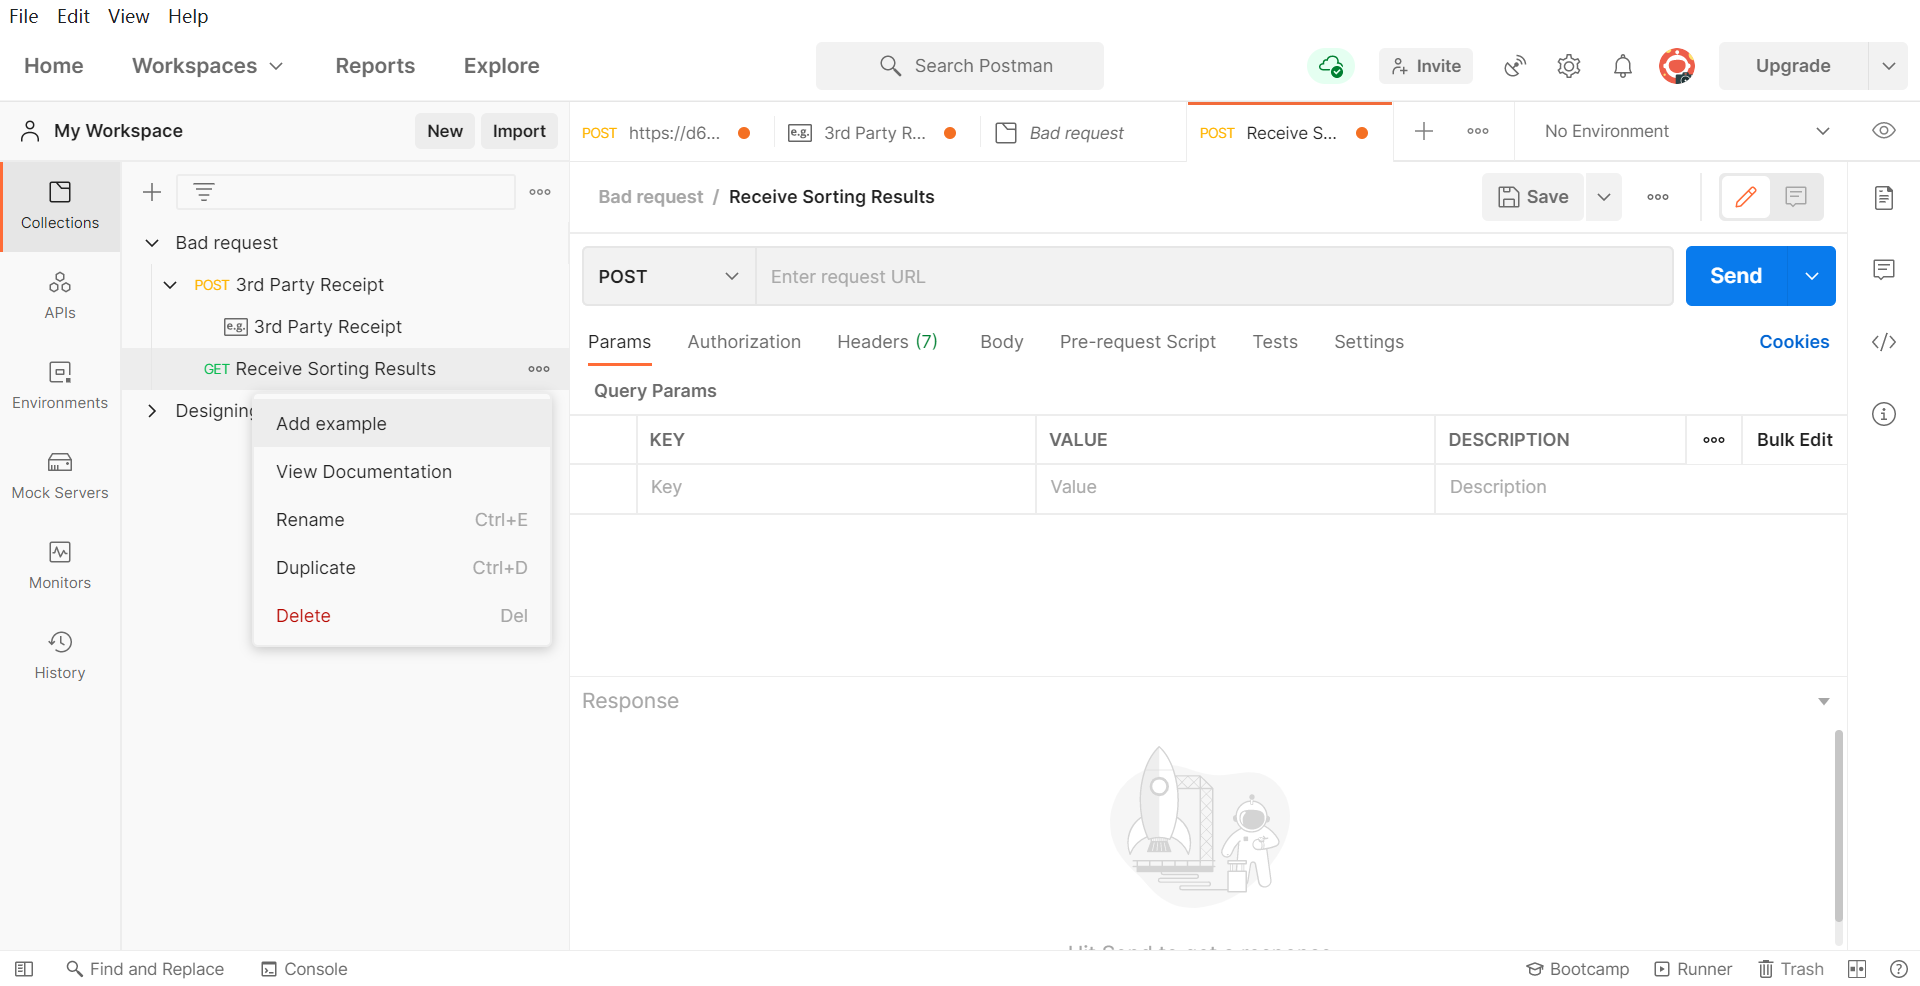Viewport: 1920px width, 986px height.
Task: Open the Cookies link
Action: coord(1794,342)
